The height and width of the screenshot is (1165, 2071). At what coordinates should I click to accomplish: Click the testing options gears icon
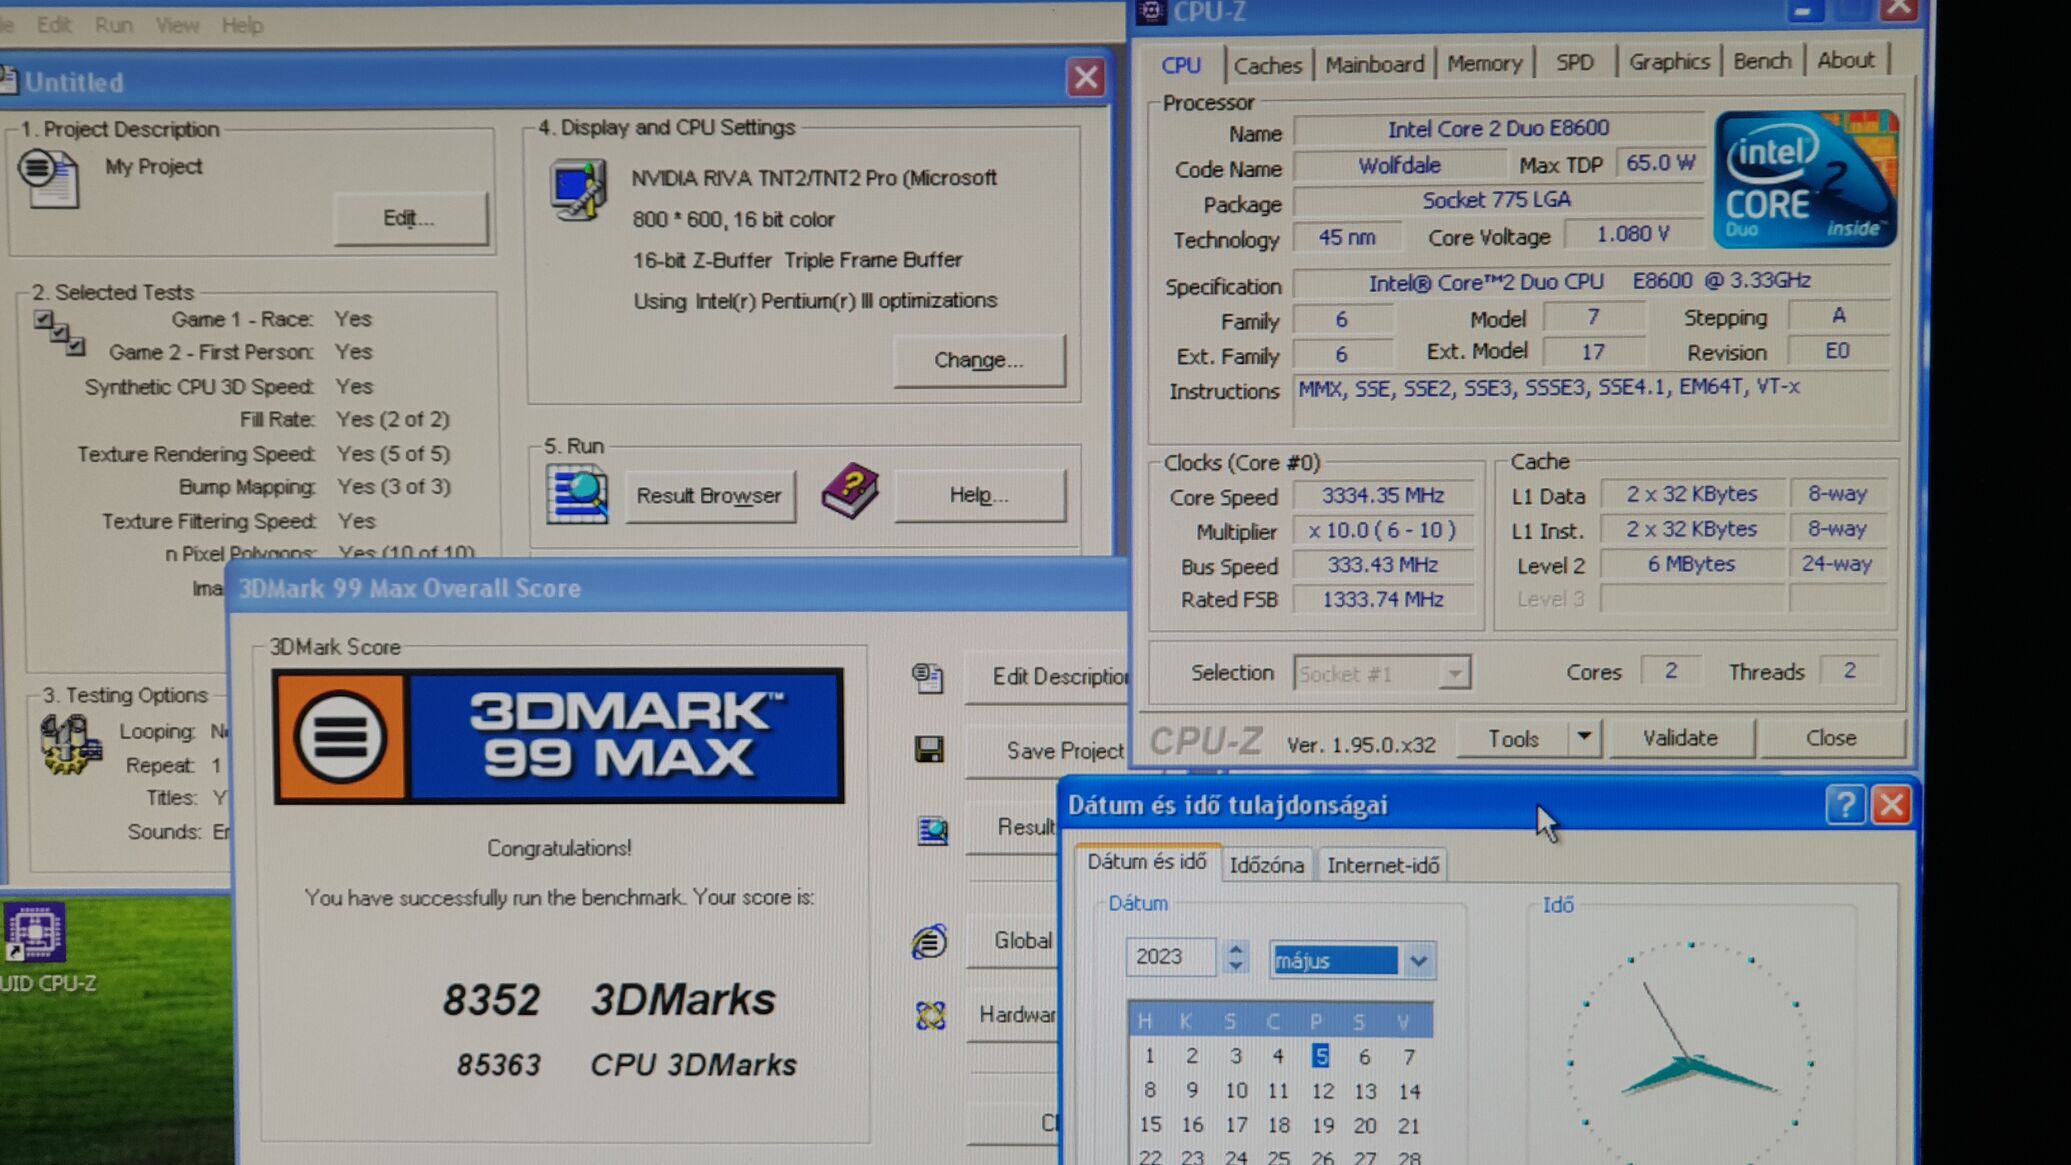(x=69, y=744)
